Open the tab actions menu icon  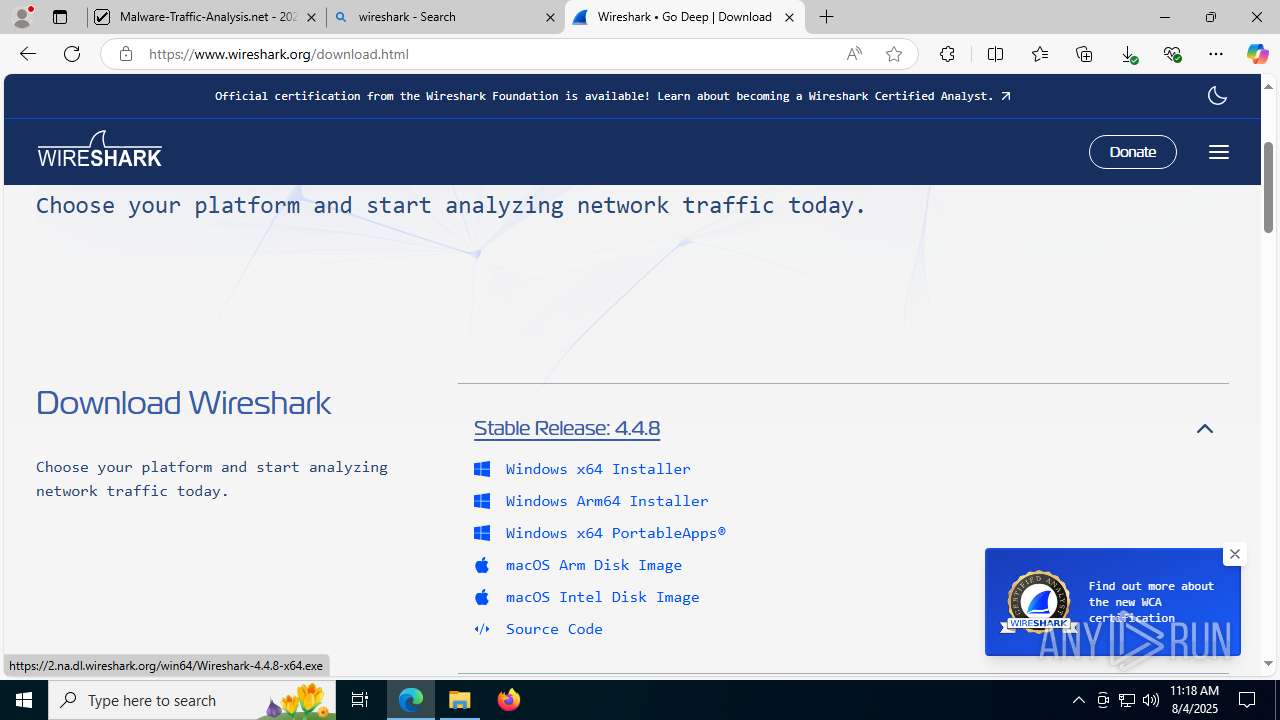coord(60,17)
